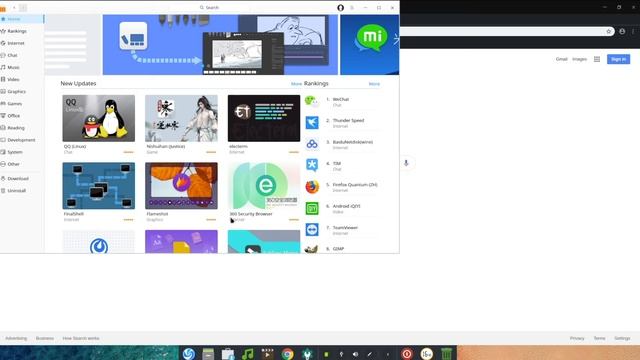Open Gmail link in Chrome window
640x360 pixels.
pos(562,59)
